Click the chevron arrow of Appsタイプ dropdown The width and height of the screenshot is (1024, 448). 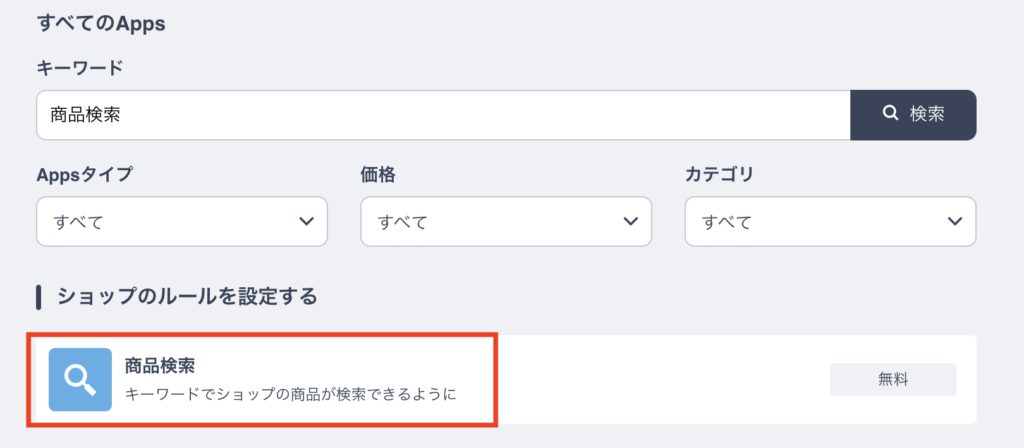[x=306, y=221]
